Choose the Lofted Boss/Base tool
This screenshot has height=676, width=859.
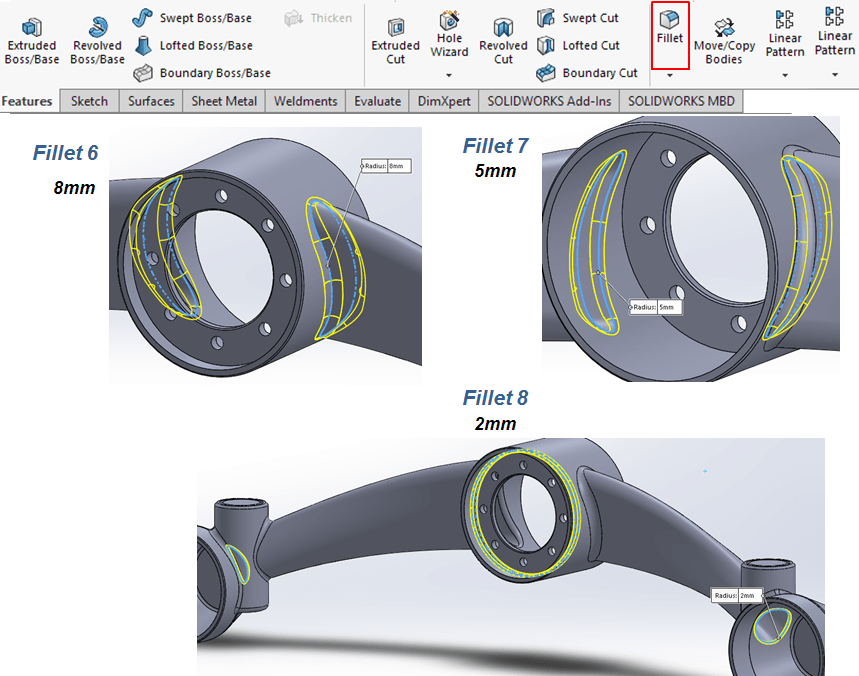(194, 45)
